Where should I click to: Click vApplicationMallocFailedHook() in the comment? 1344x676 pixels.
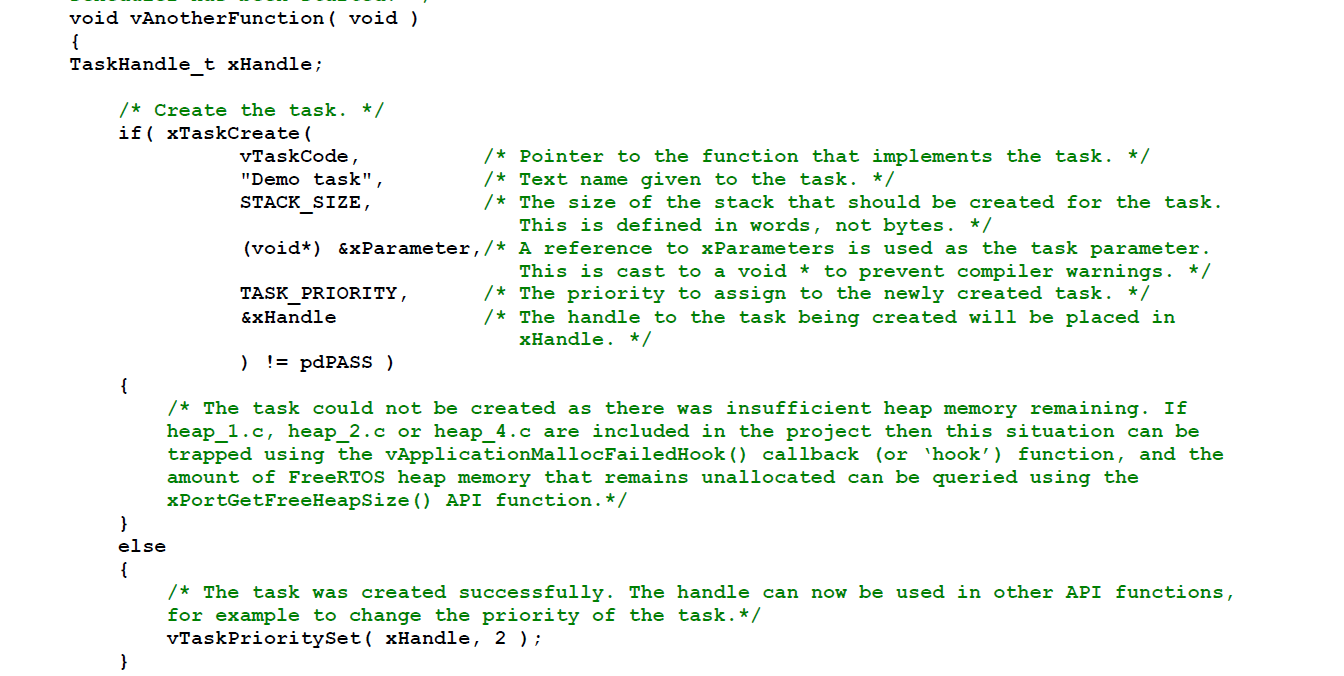pyautogui.click(x=566, y=454)
